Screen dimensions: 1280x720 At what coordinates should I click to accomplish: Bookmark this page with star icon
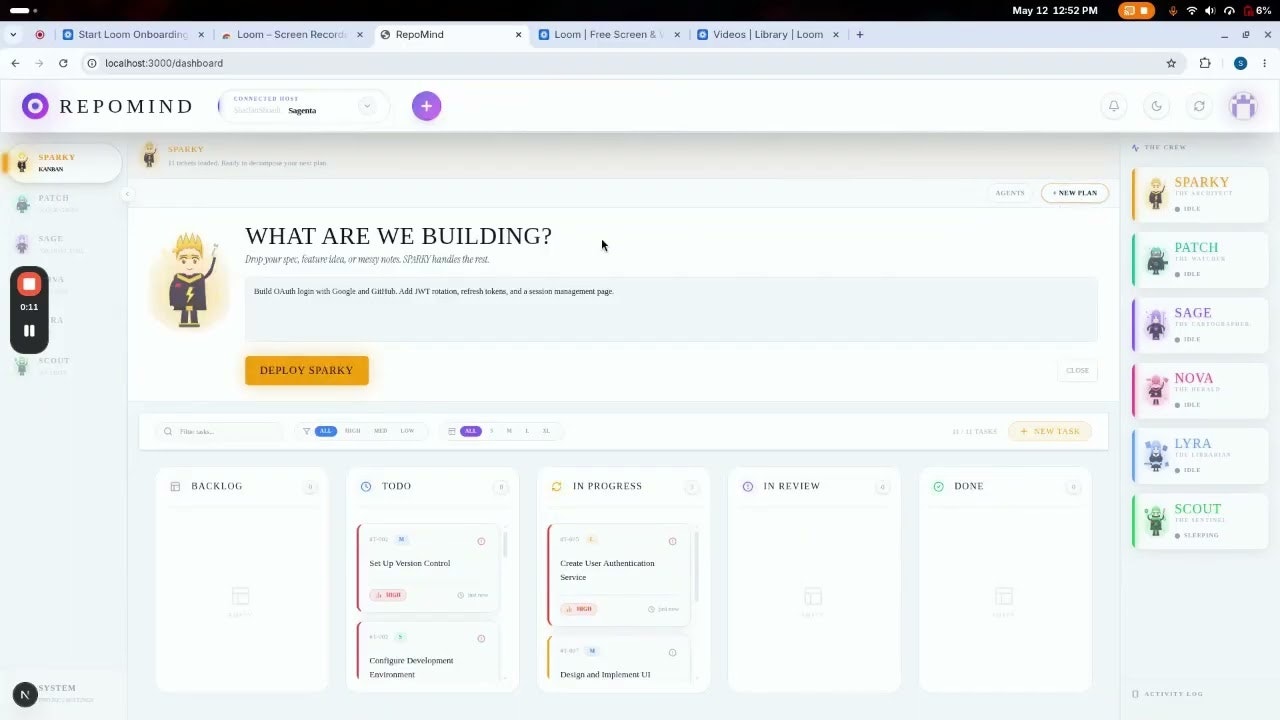(x=1171, y=63)
